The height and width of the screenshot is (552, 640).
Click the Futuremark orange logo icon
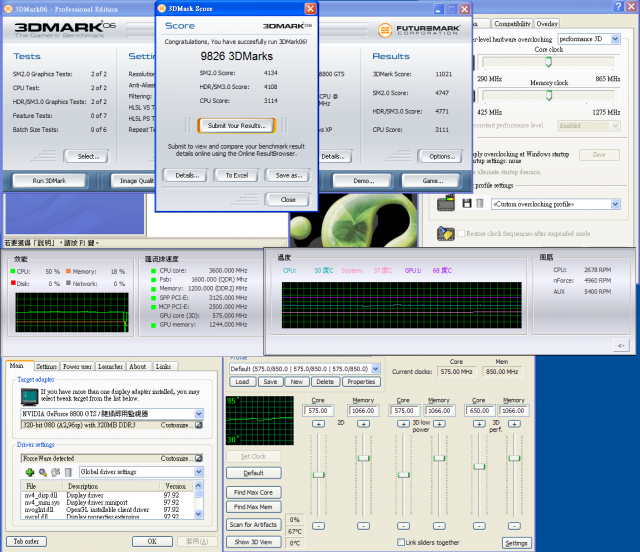coord(384,30)
